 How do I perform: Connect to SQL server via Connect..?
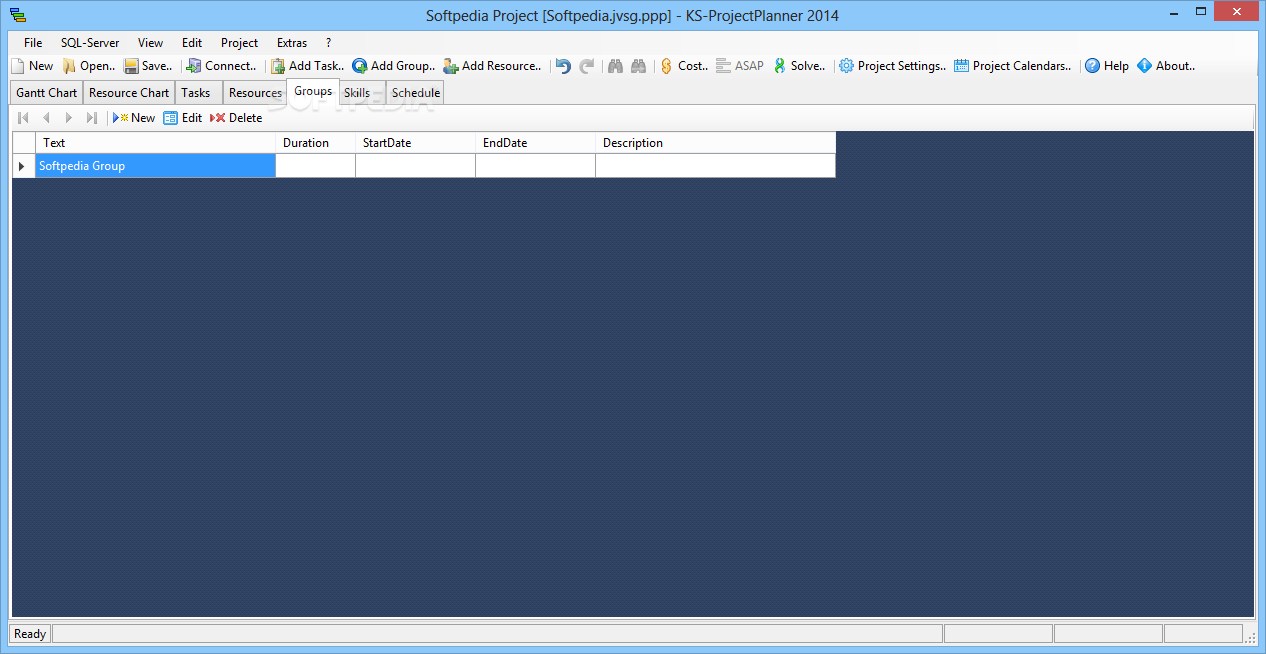[221, 66]
